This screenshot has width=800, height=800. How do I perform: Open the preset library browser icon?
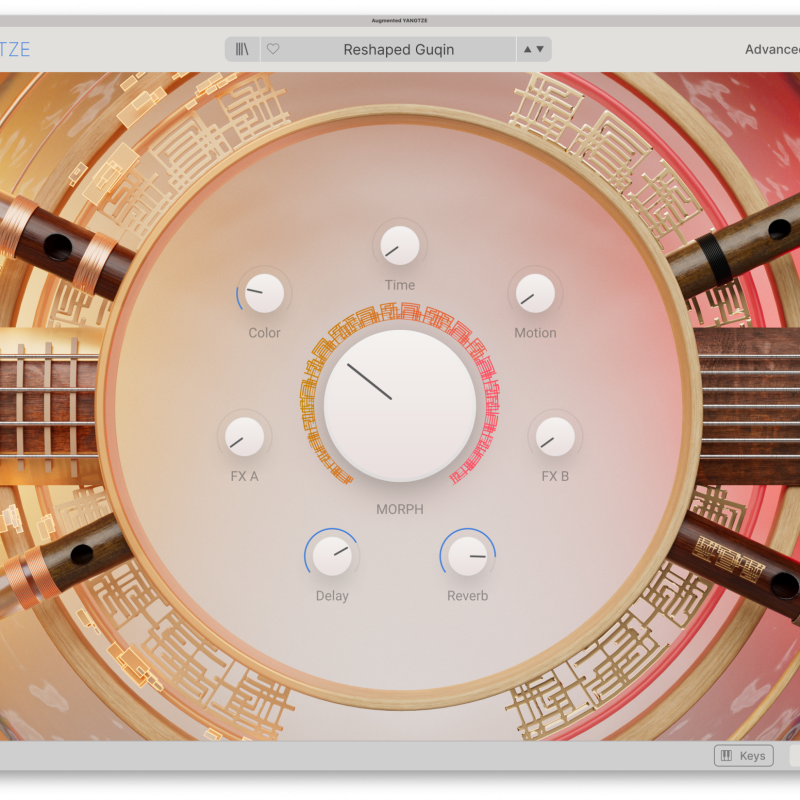(x=242, y=49)
